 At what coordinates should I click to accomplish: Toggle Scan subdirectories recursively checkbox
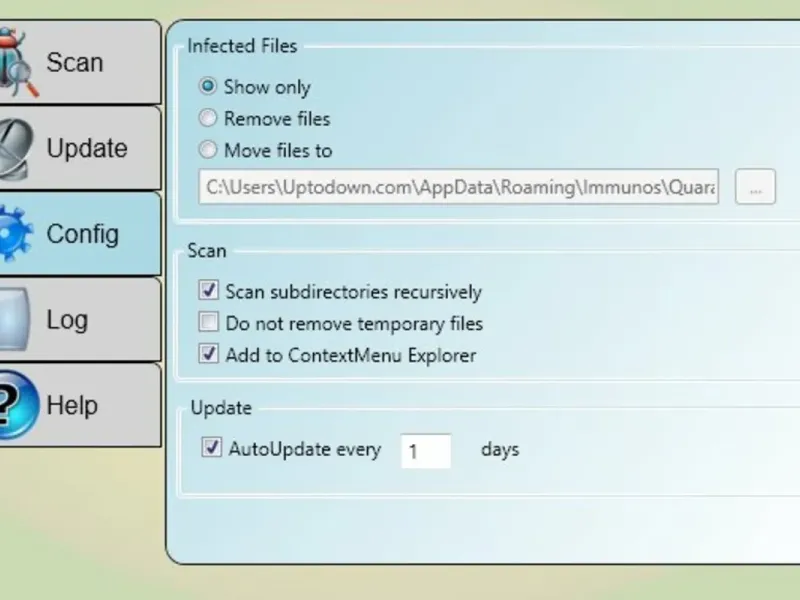pyautogui.click(x=209, y=290)
